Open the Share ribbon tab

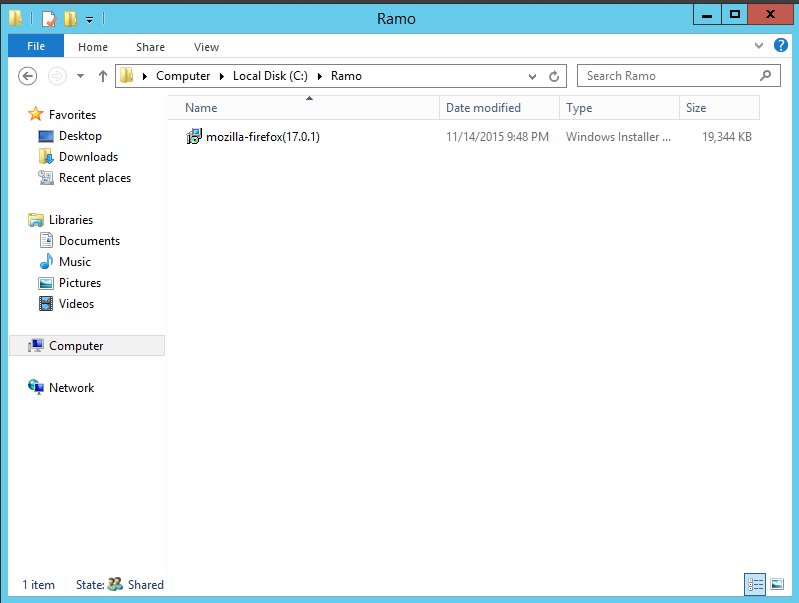[150, 47]
